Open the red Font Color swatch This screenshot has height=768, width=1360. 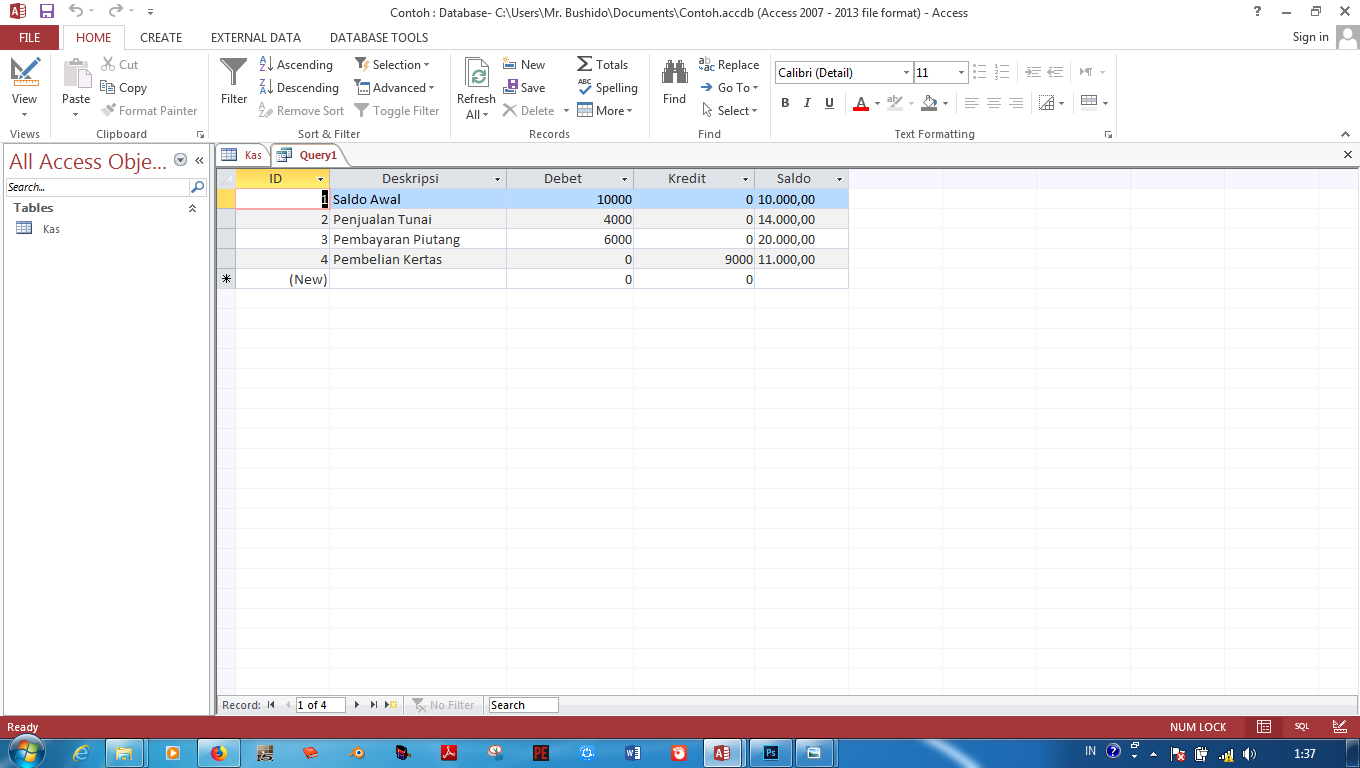[x=860, y=103]
